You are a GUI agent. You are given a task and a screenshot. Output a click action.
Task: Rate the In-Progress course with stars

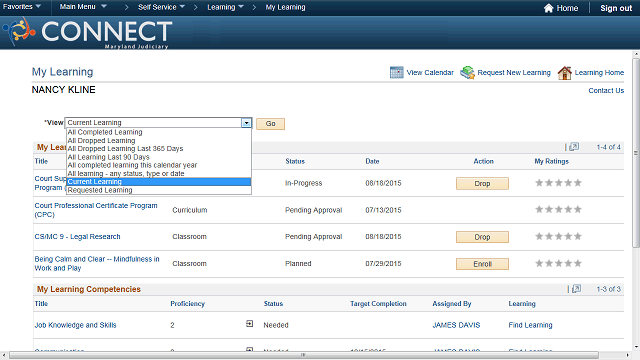tap(558, 183)
